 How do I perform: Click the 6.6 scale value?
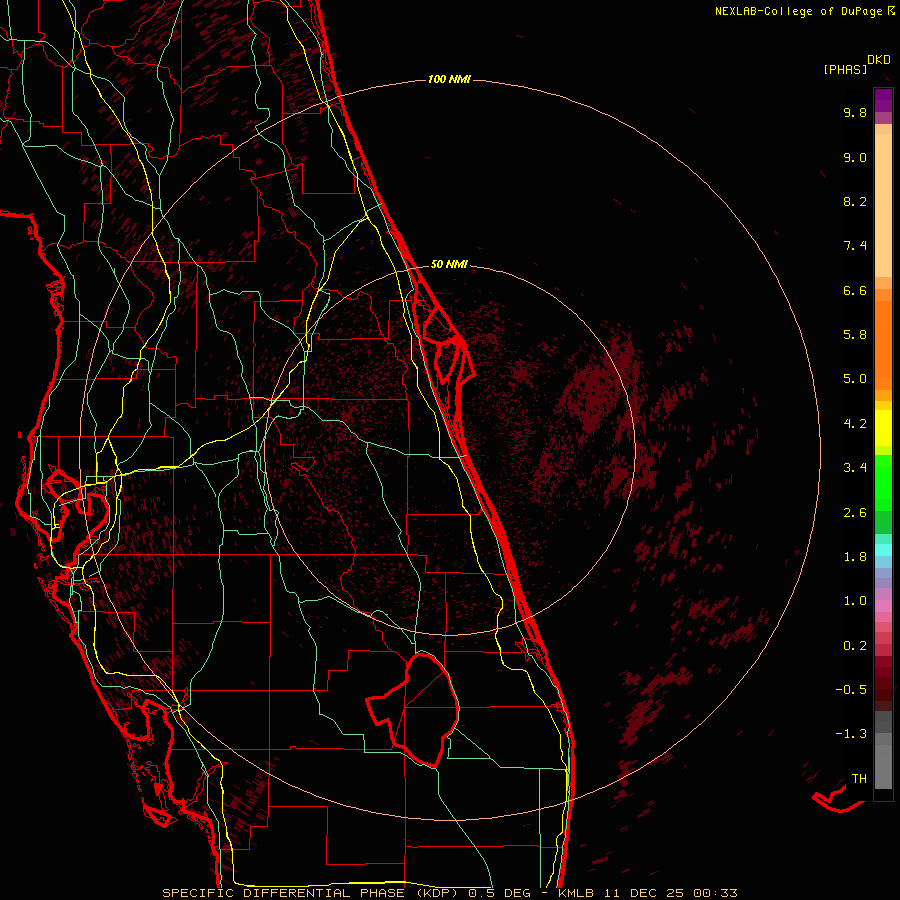[x=855, y=290]
